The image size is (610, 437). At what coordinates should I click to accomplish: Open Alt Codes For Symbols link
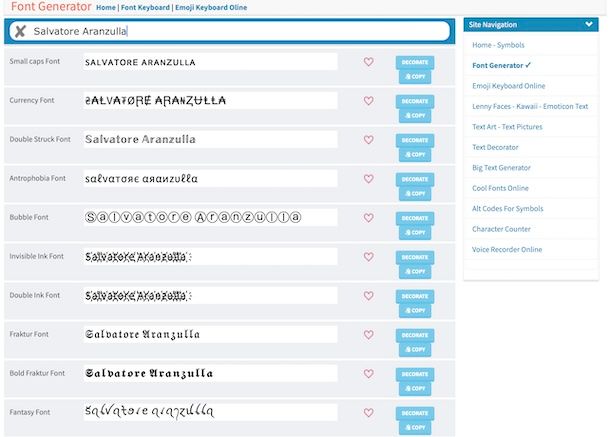(x=508, y=209)
